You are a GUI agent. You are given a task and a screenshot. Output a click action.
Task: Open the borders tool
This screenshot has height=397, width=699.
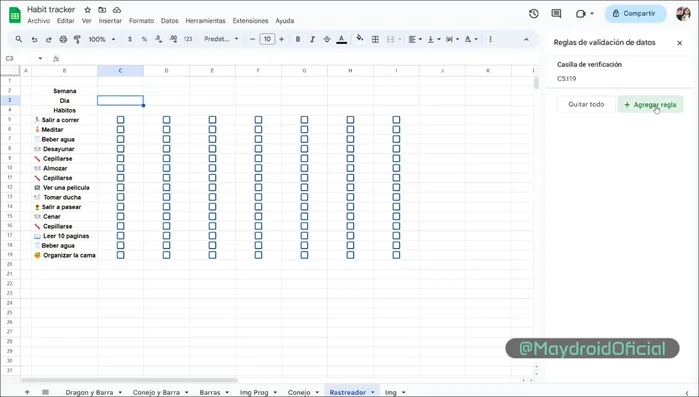click(x=375, y=39)
